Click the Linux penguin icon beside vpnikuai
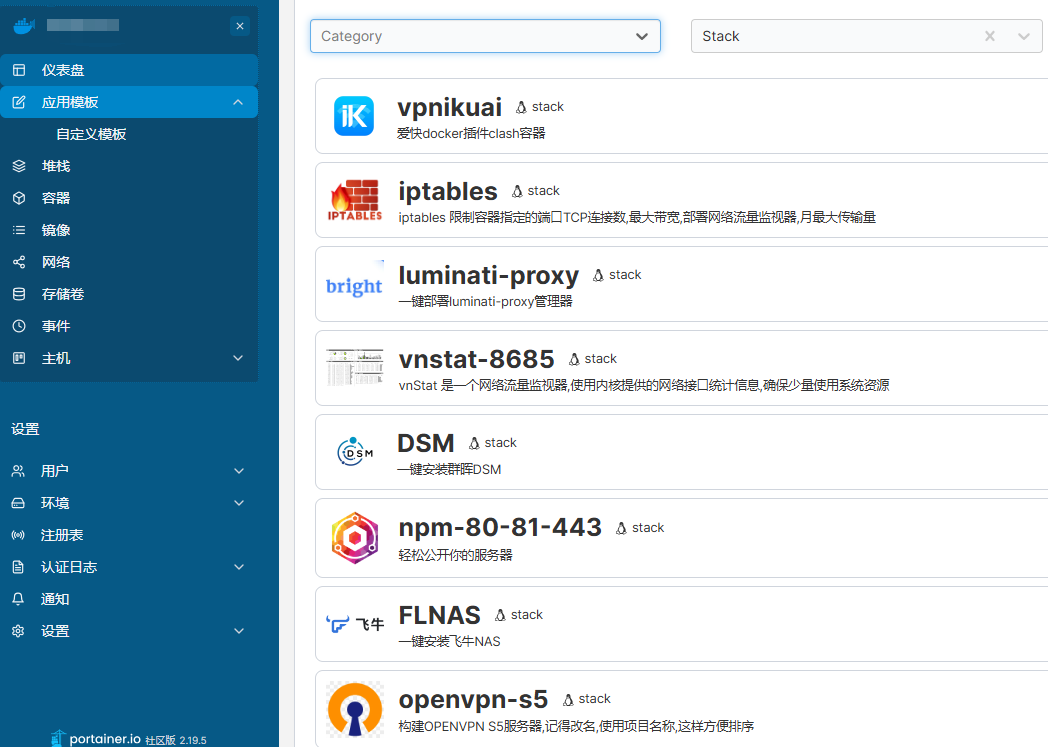 [521, 107]
